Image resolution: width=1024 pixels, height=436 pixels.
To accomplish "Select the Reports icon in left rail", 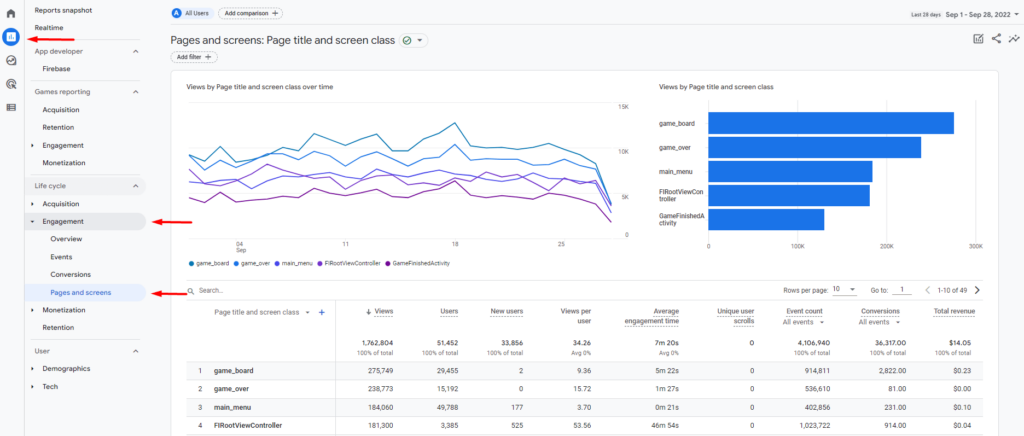I will (10, 37).
